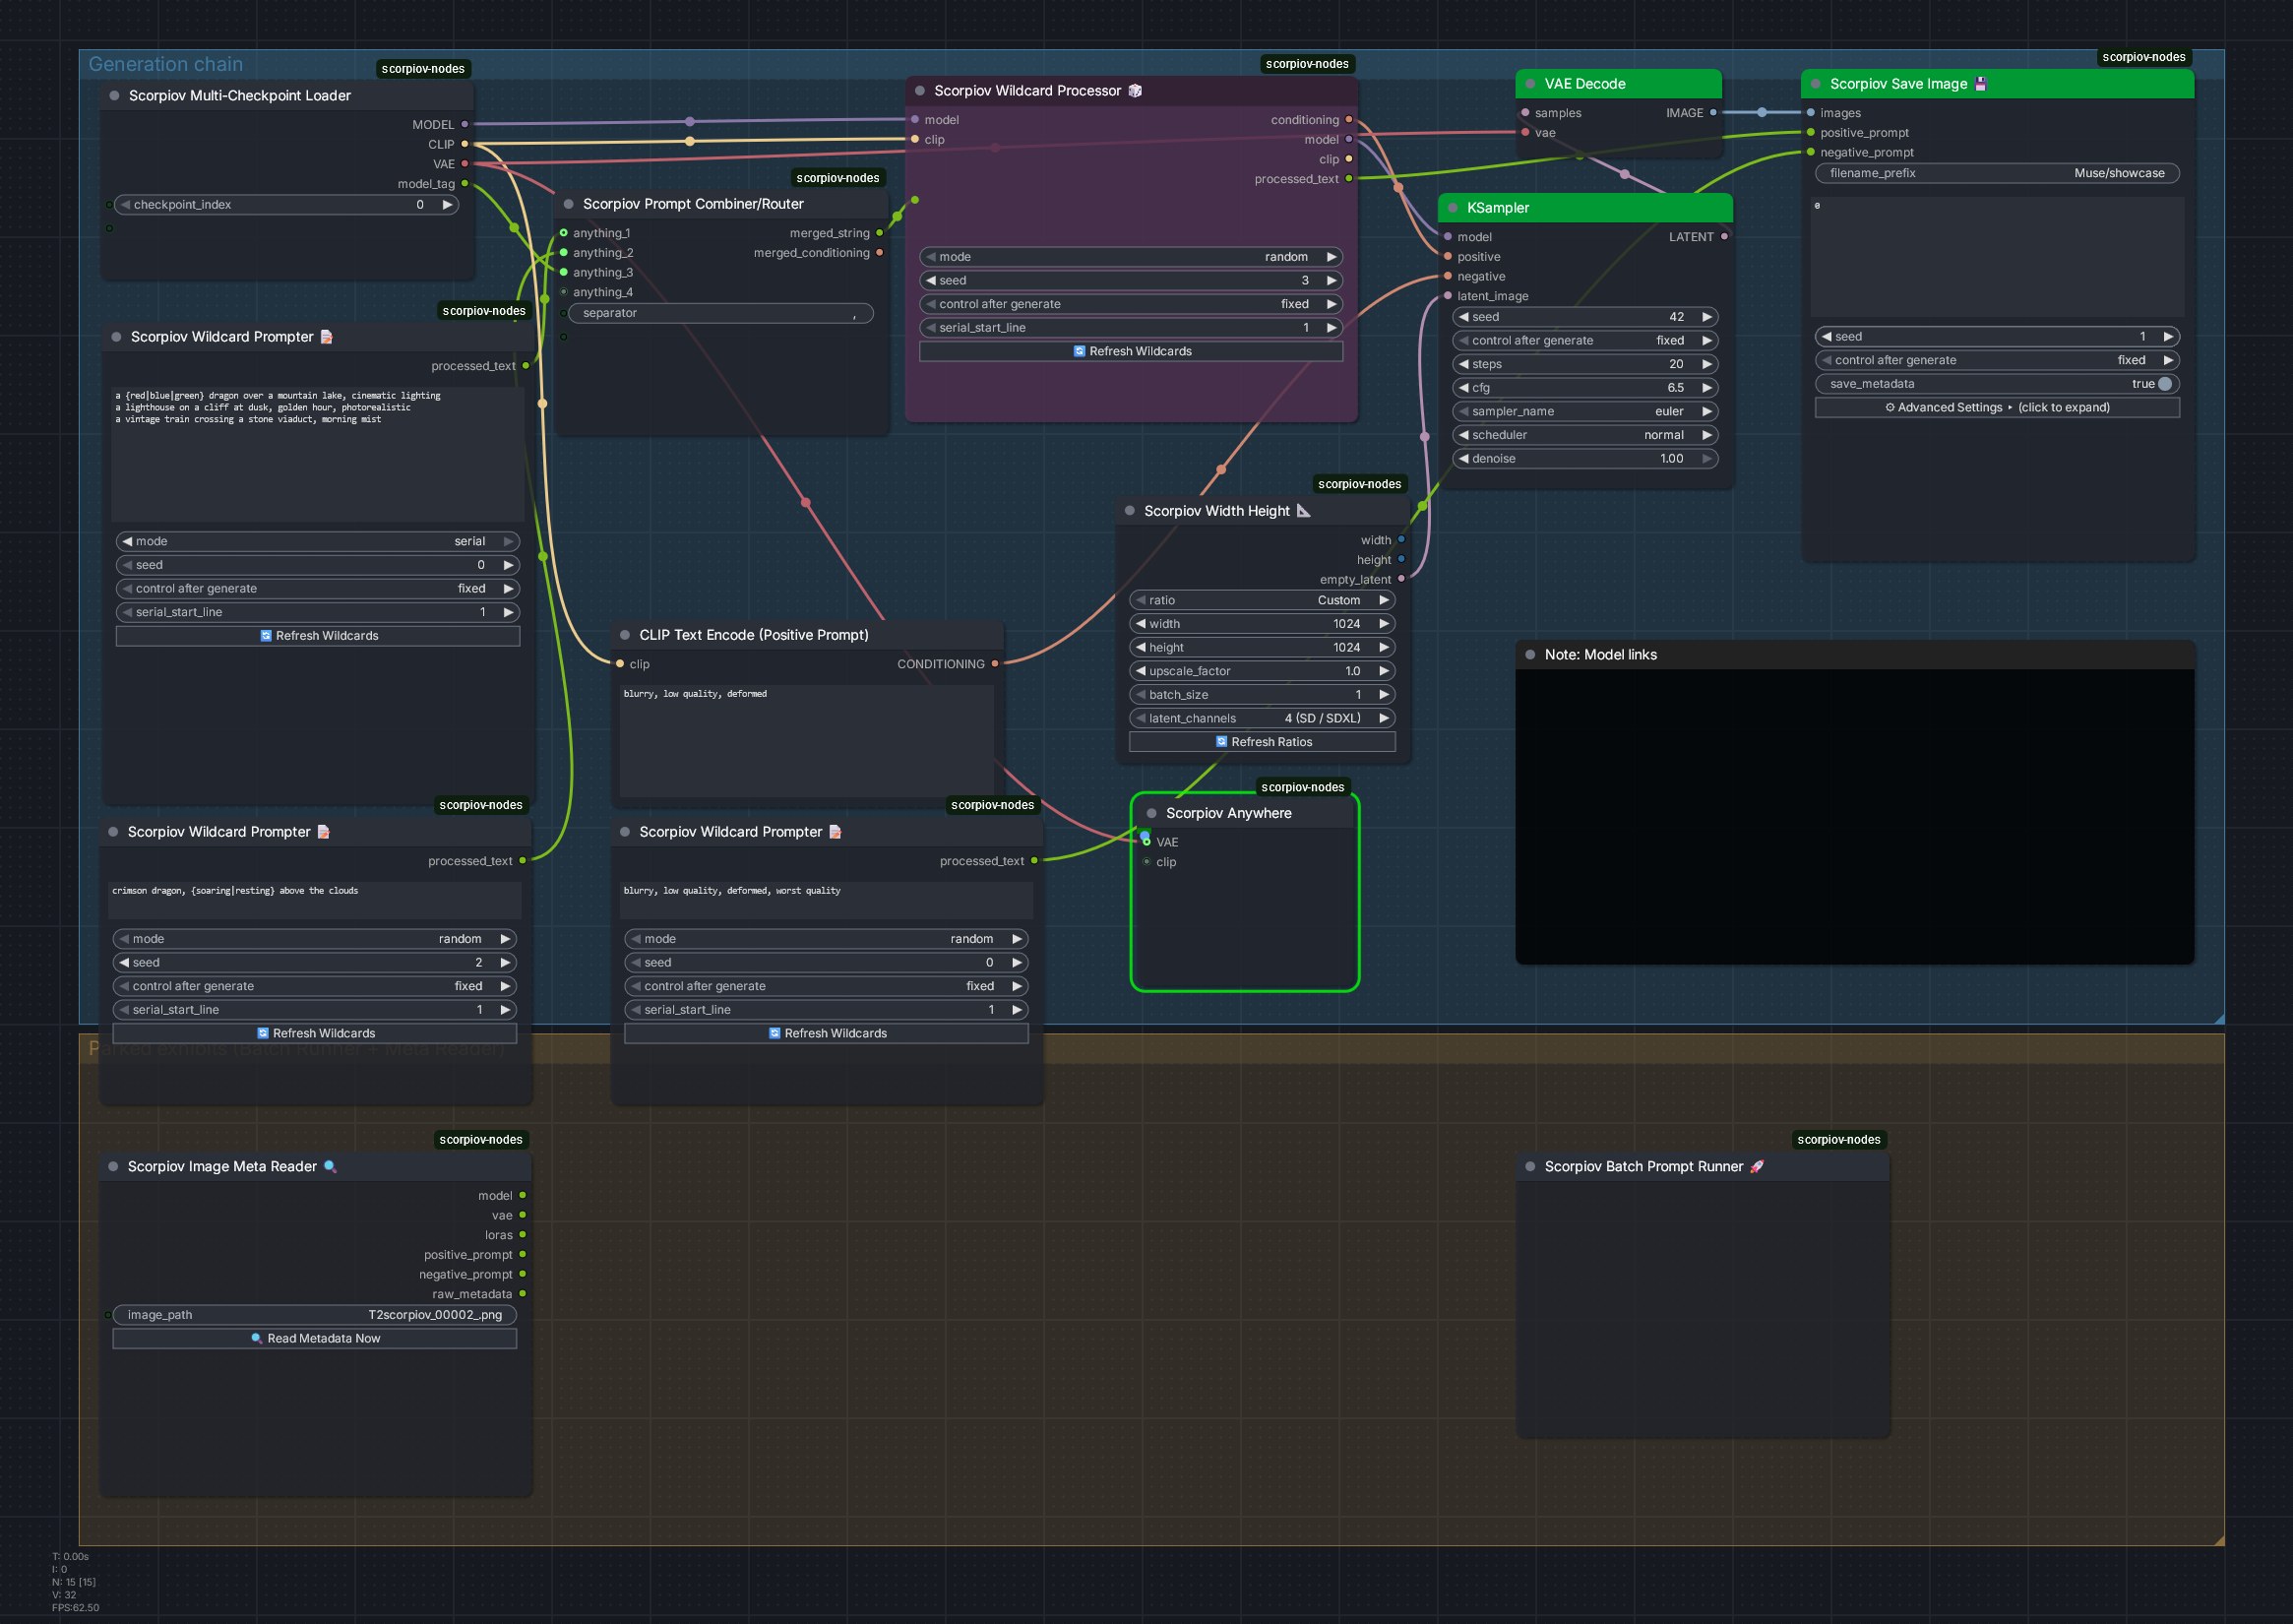Click the Note: Model links black text area
Image resolution: width=2293 pixels, height=1624 pixels.
[1854, 817]
